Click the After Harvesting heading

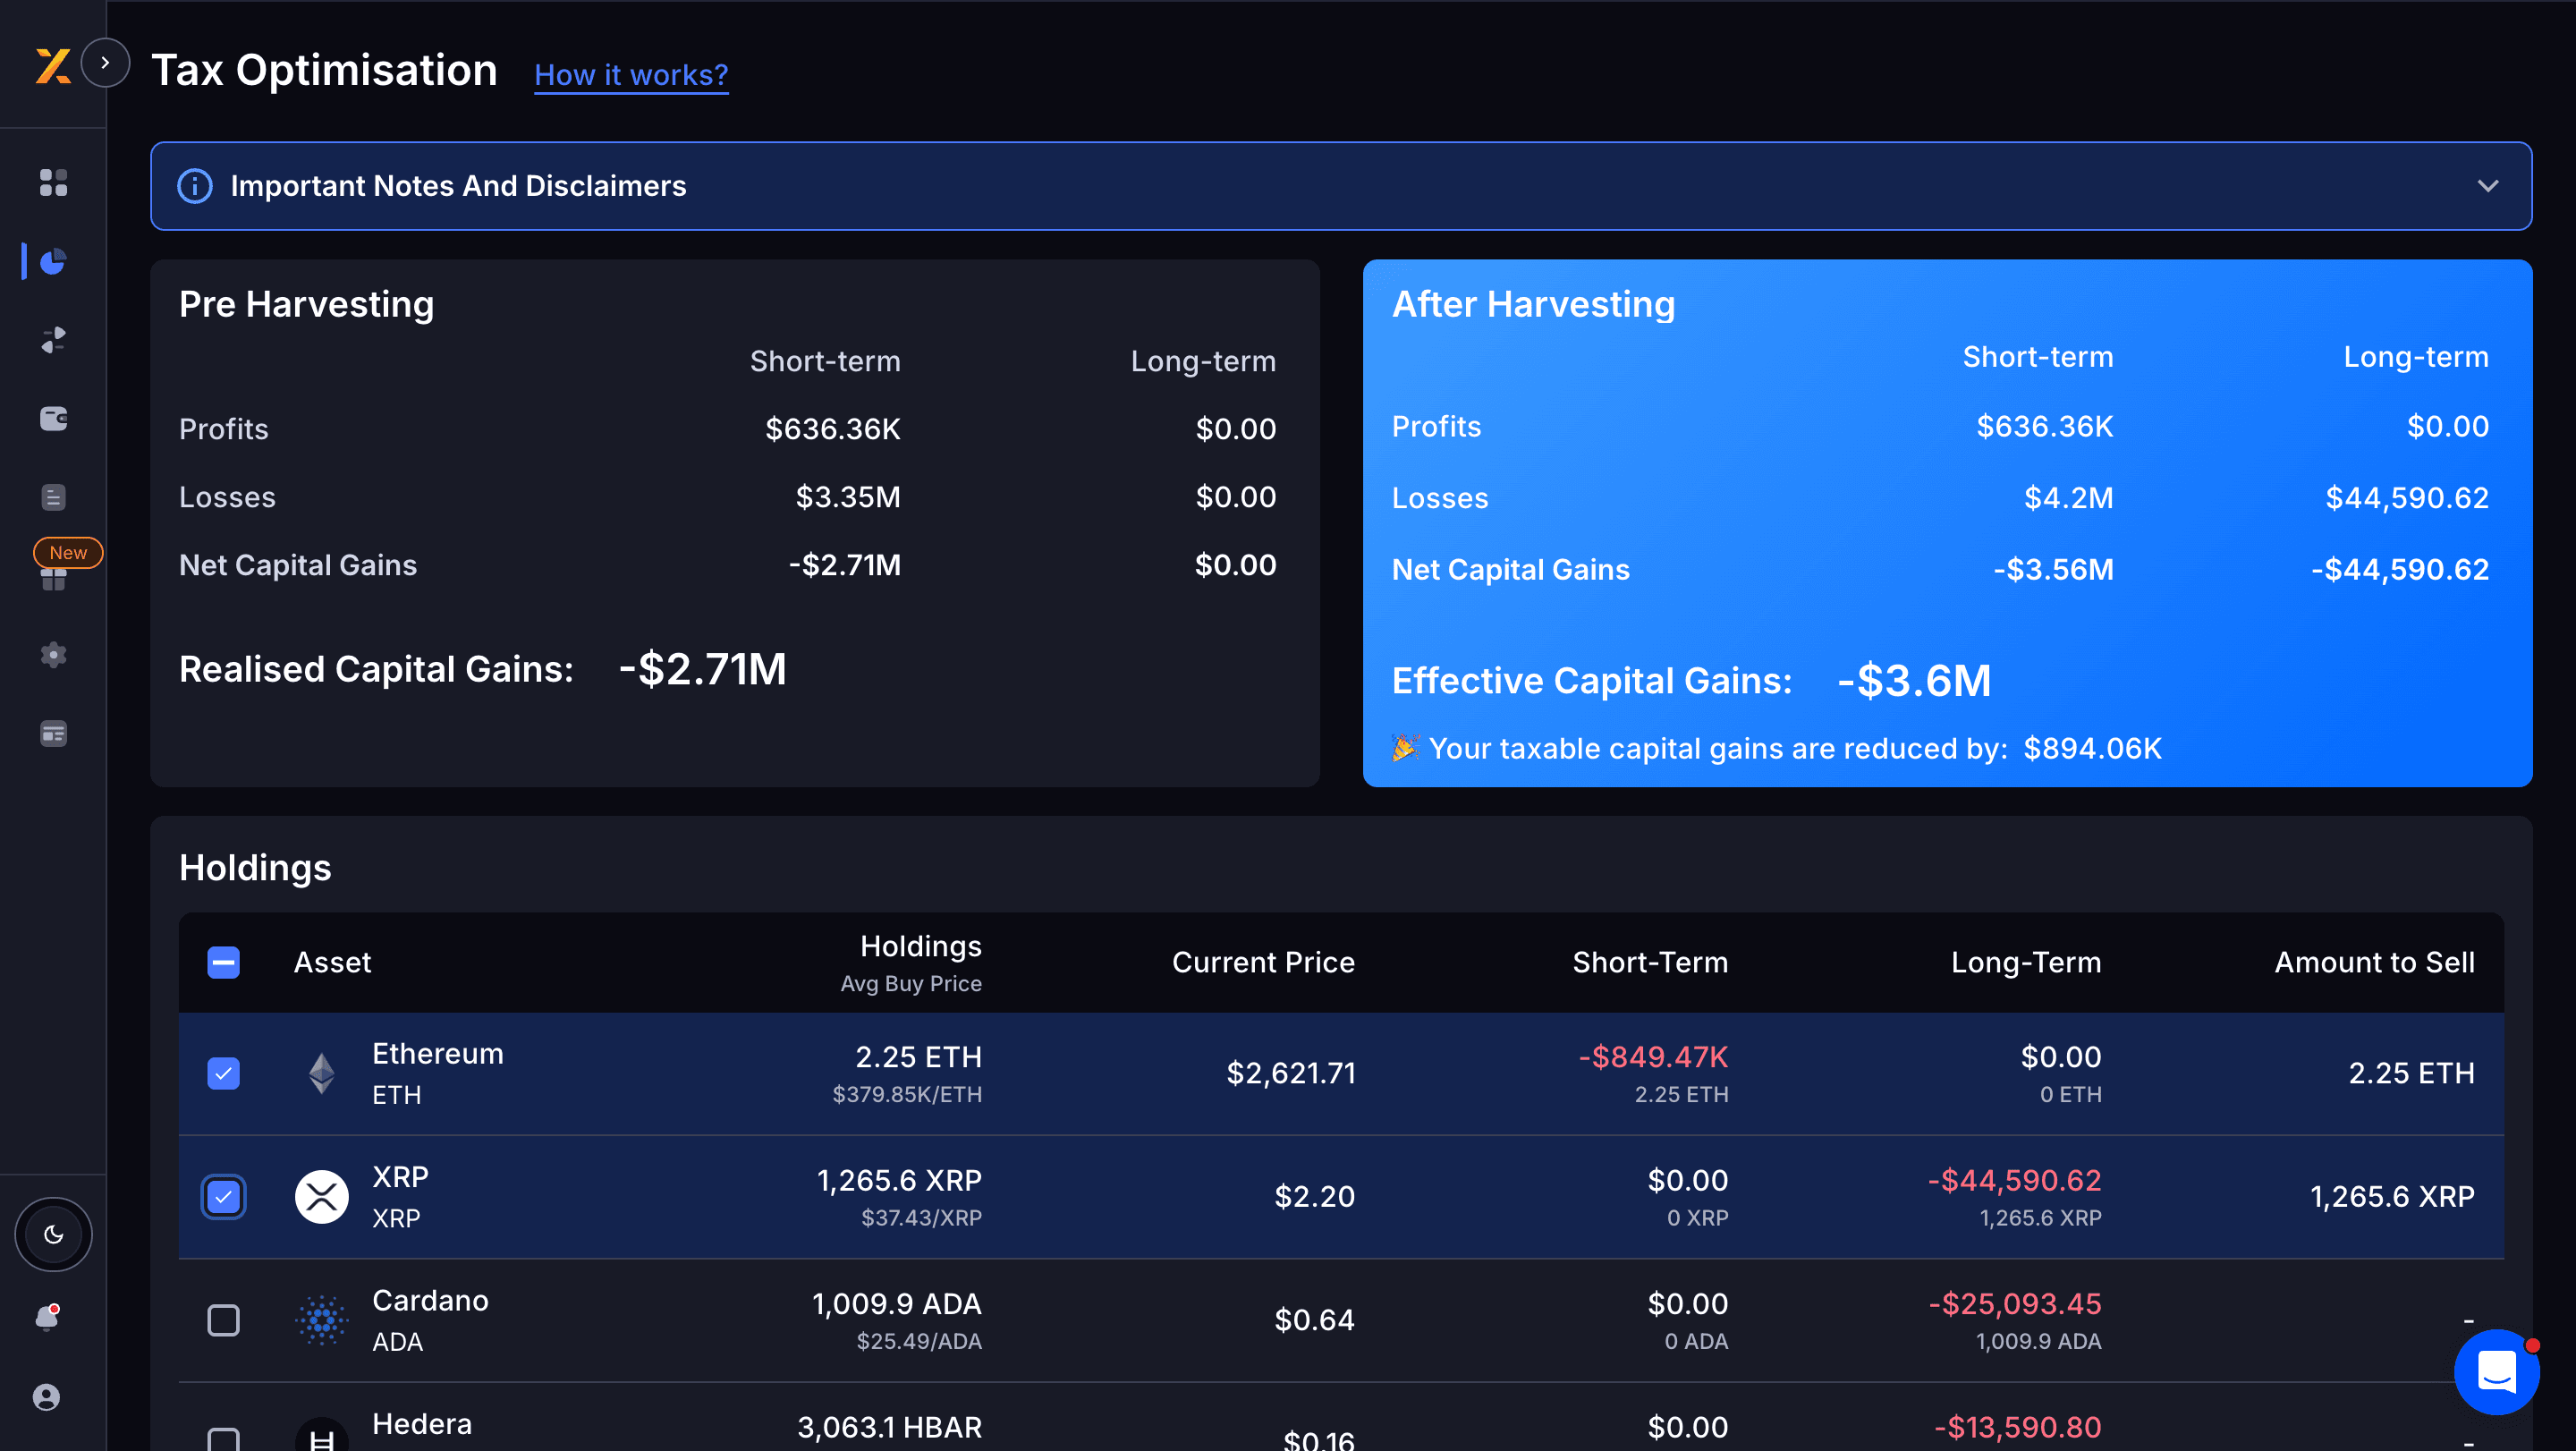click(x=1533, y=304)
